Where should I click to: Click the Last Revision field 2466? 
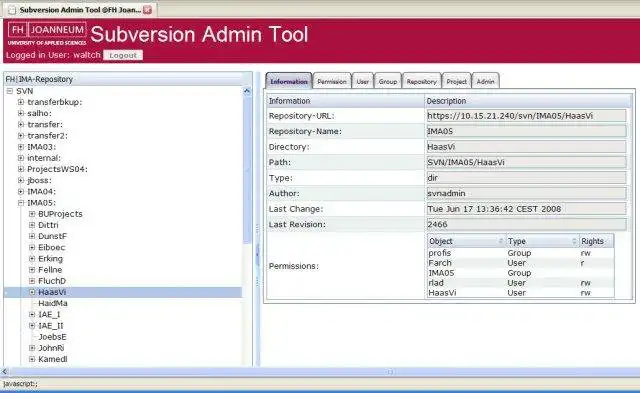[x=526, y=224]
